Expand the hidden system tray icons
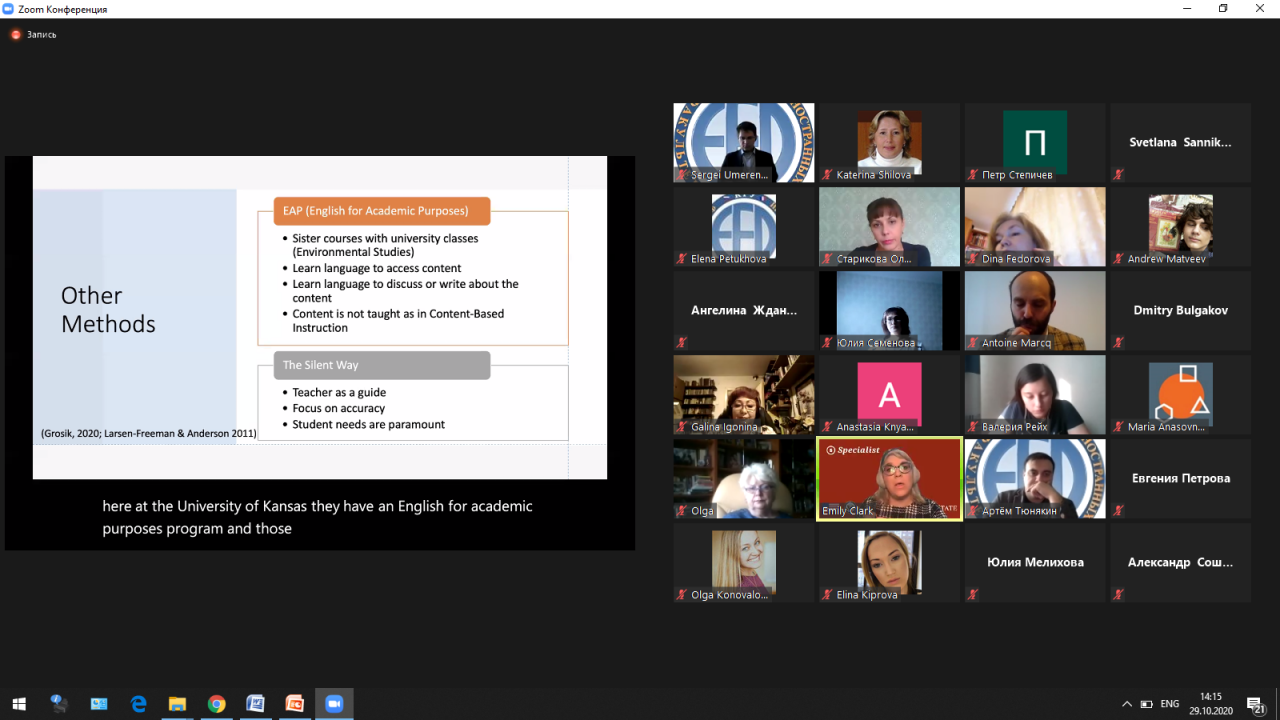The height and width of the screenshot is (720, 1280). (1127, 704)
